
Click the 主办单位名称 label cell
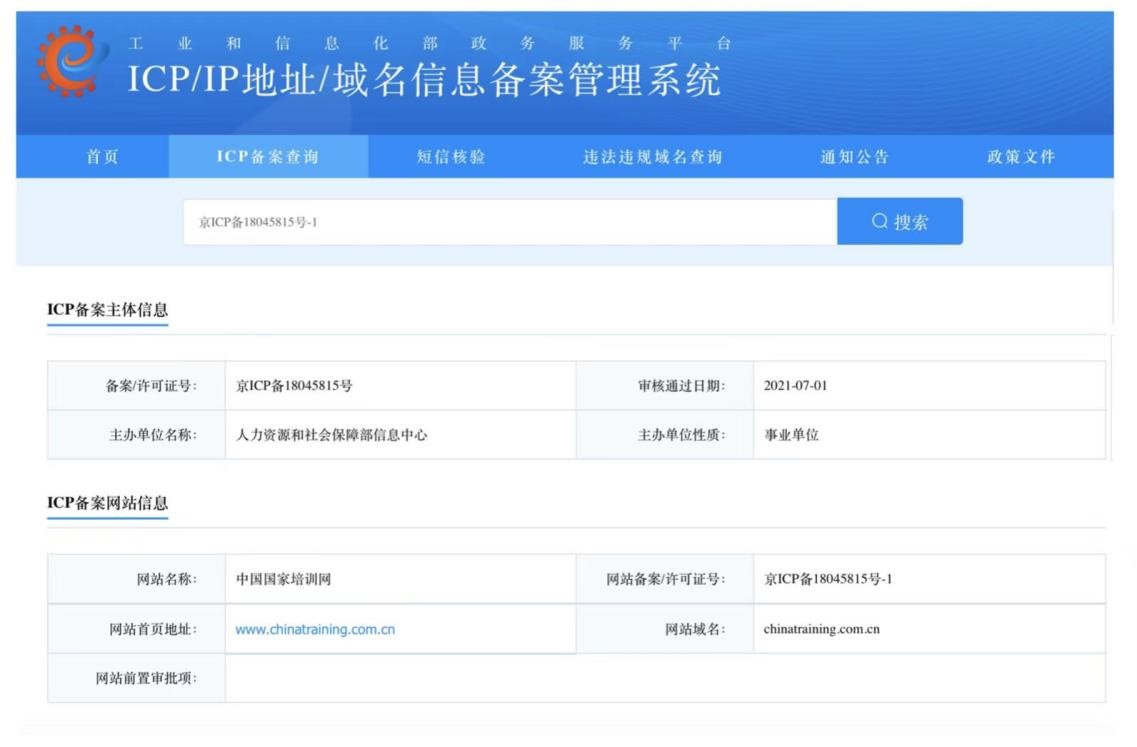pyautogui.click(x=136, y=435)
